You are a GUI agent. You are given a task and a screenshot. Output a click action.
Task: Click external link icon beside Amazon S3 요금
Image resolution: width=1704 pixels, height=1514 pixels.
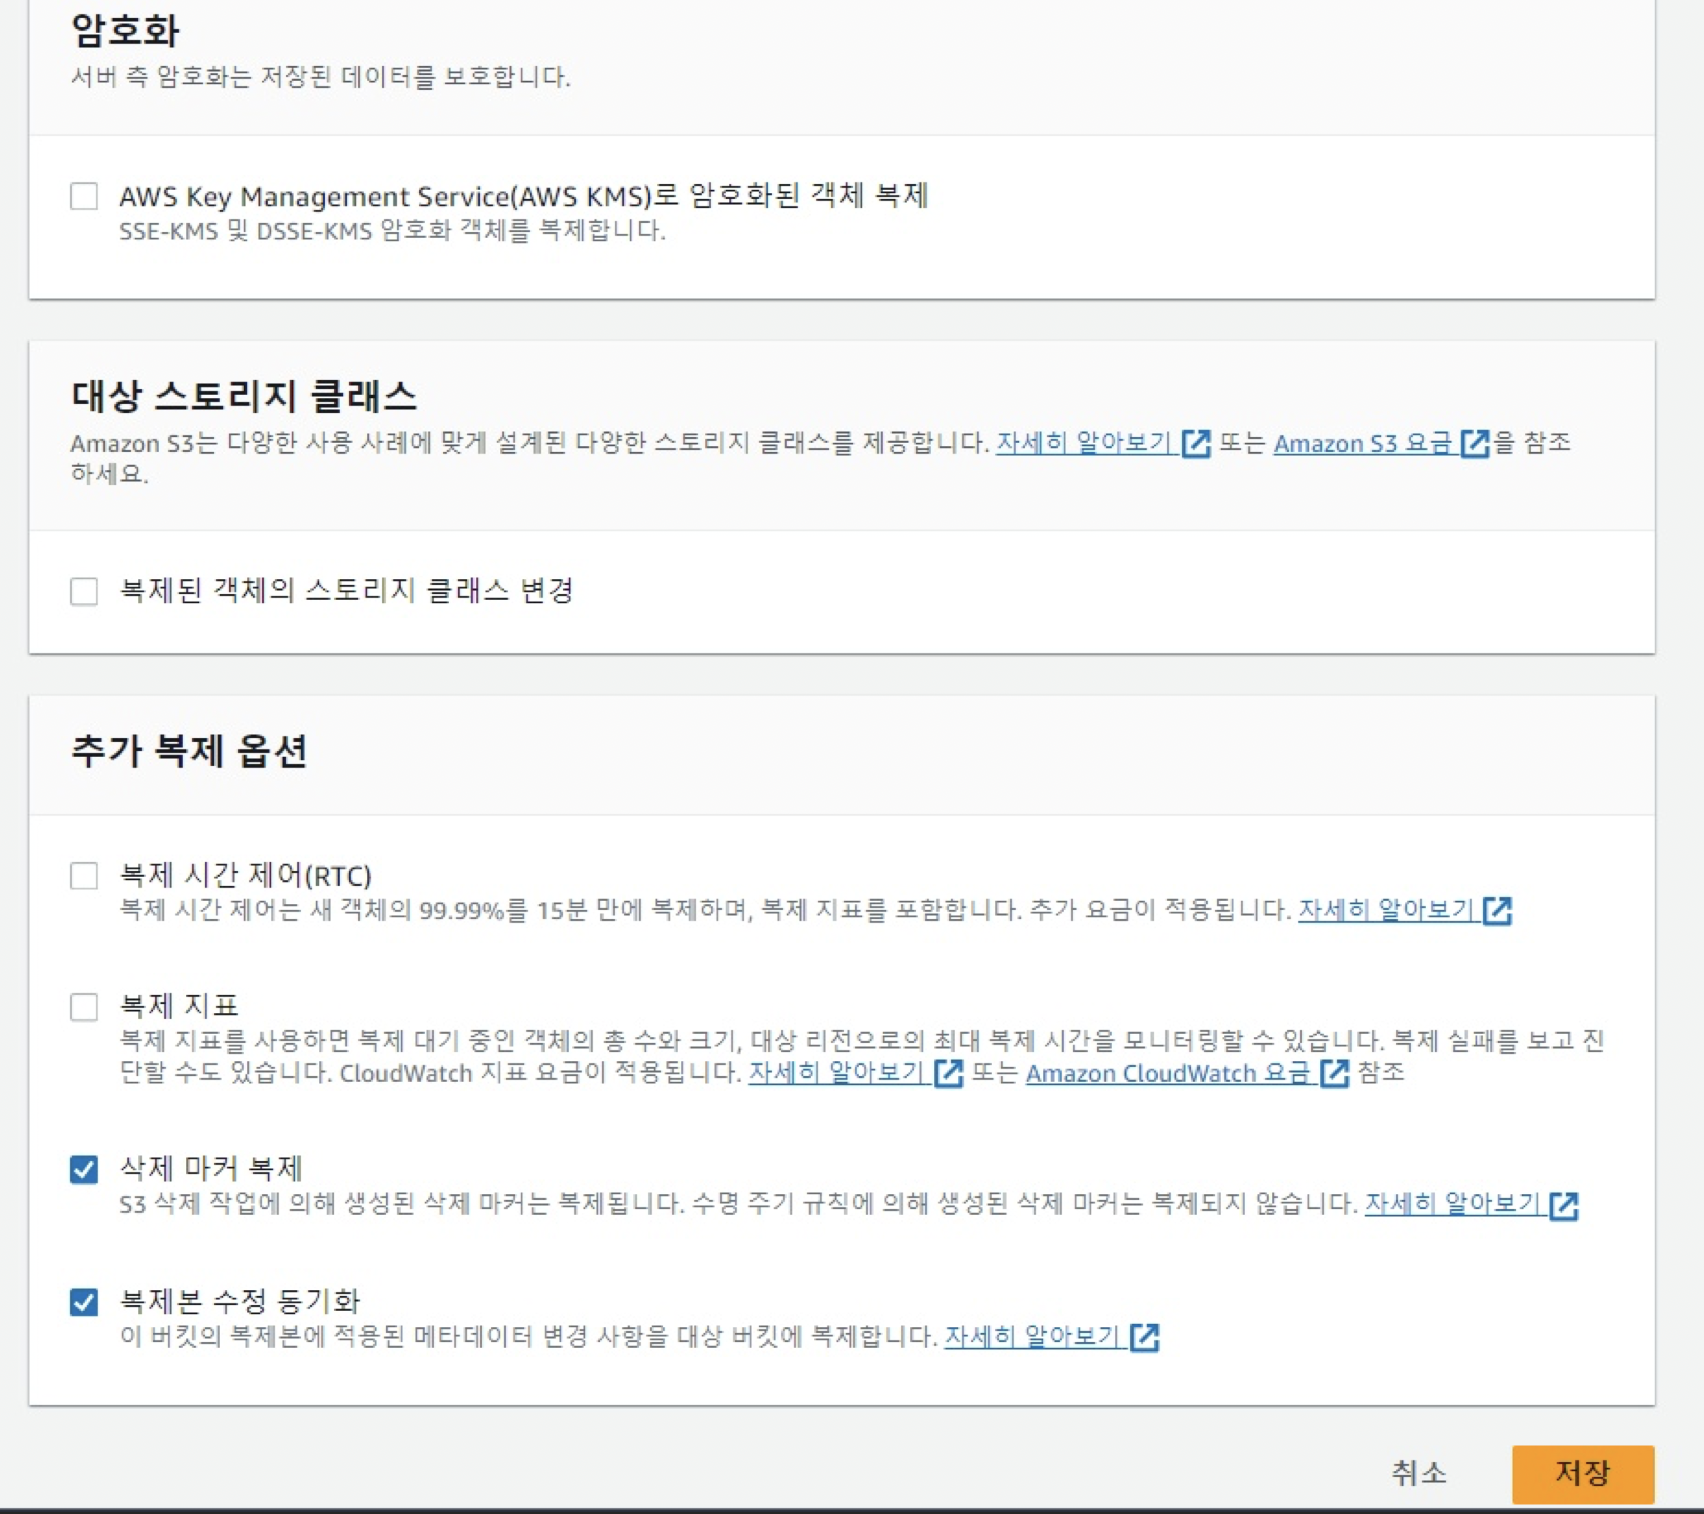1475,443
